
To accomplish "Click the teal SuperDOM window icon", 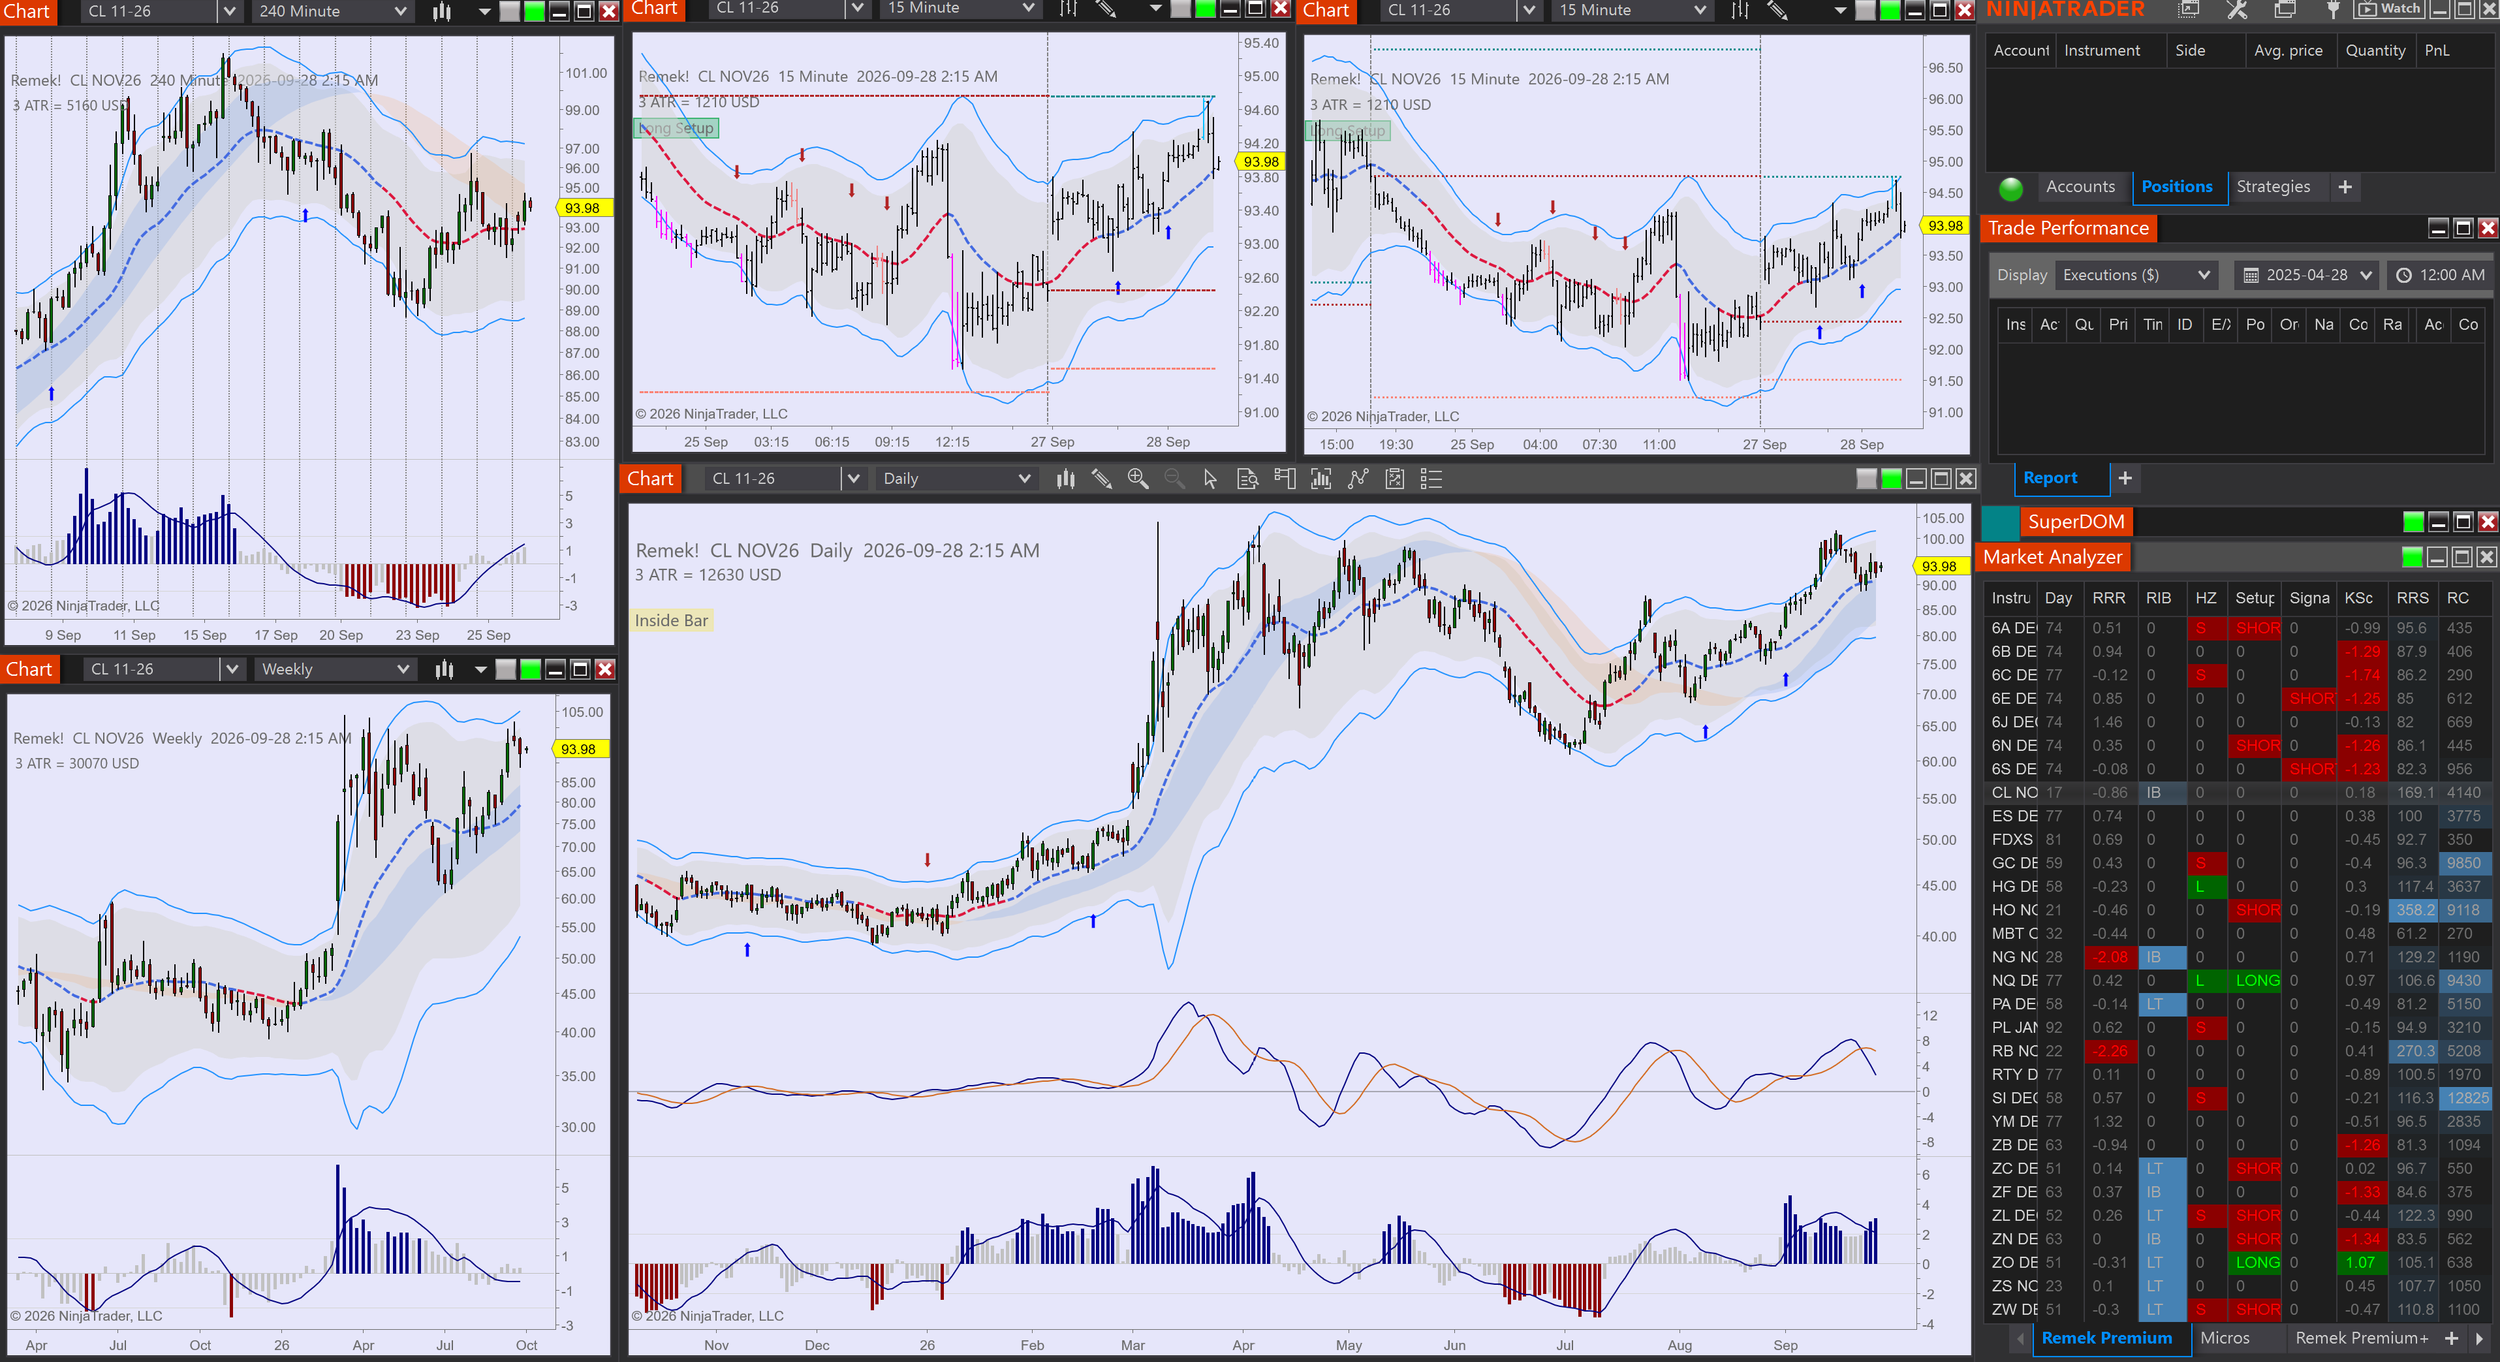I will point(2000,522).
